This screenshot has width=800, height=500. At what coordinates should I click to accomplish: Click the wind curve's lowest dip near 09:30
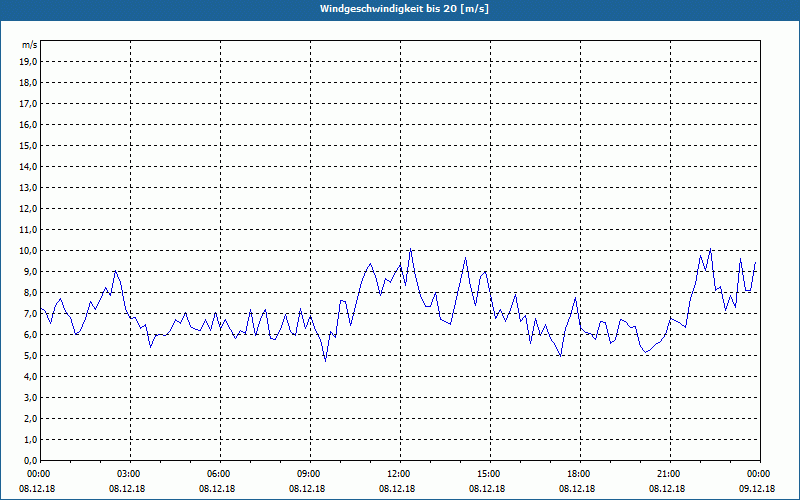326,361
